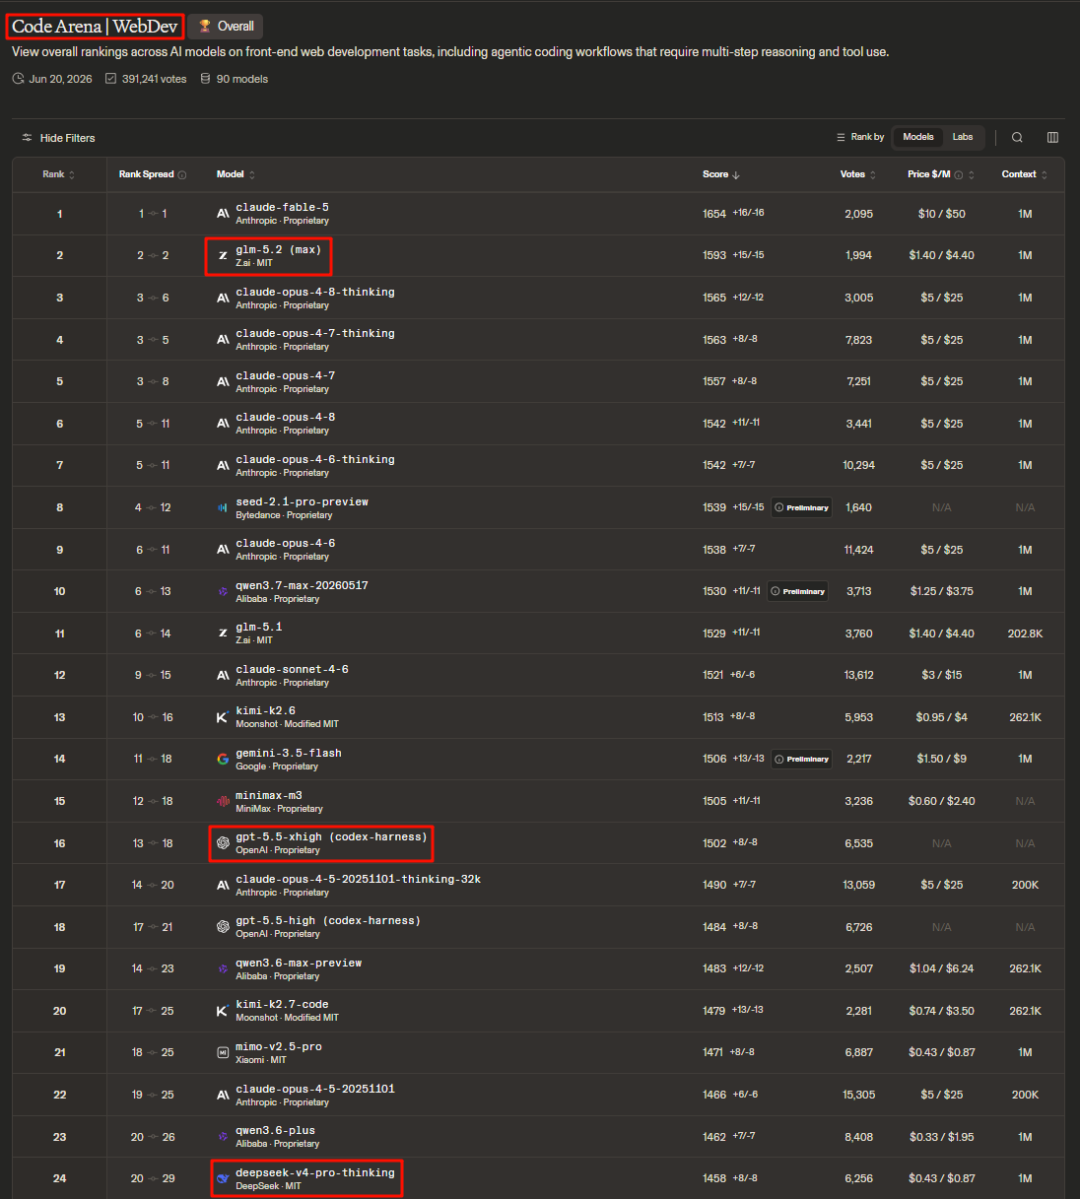Screen dimensions: 1080x1199
Task: Select the deepseek-v4-pro-thinking model name
Action: coord(315,1172)
